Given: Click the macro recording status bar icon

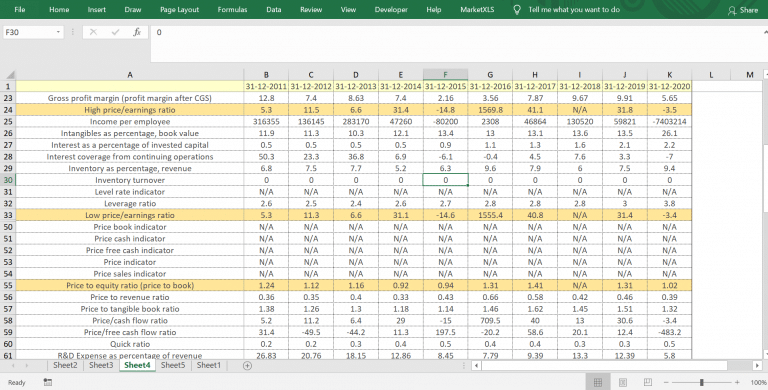Looking at the screenshot, I should click(48, 382).
